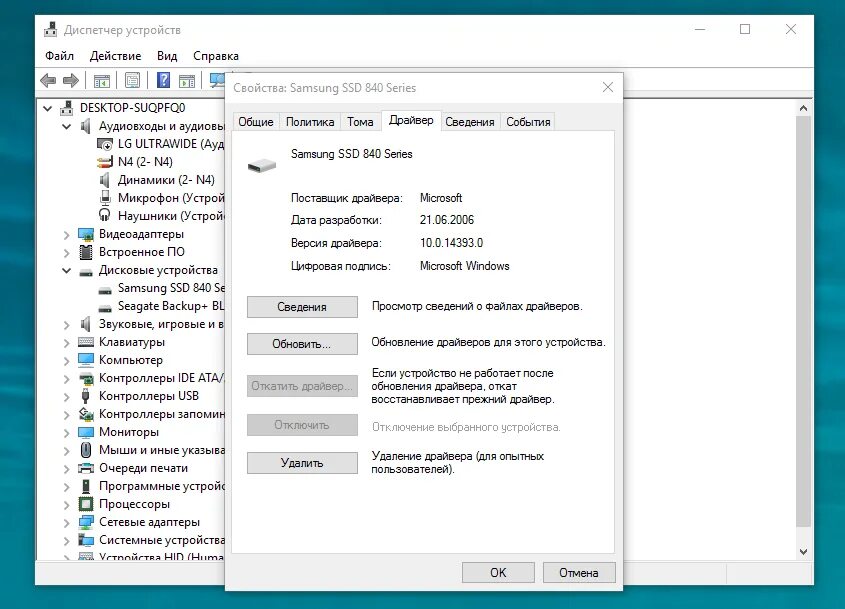Click the Мониторы category icon

pos(86,432)
